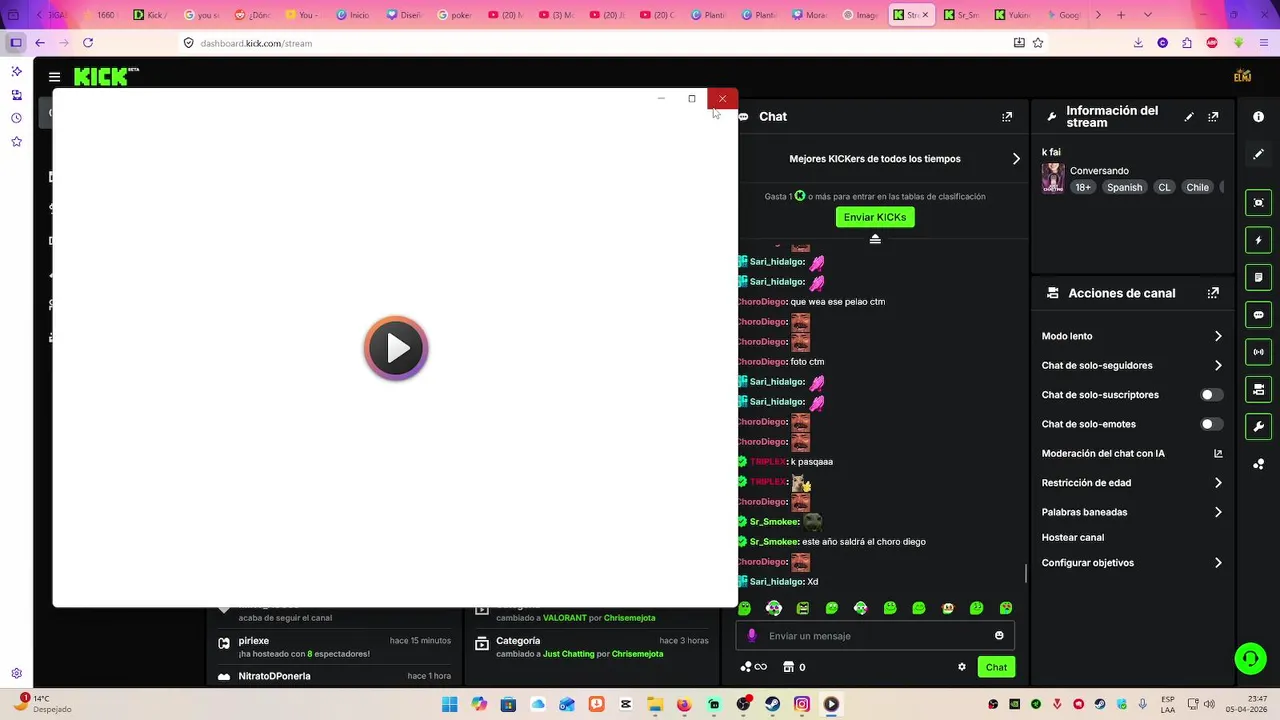Switch to the poker browser tab
The height and width of the screenshot is (720, 1280).
458,15
